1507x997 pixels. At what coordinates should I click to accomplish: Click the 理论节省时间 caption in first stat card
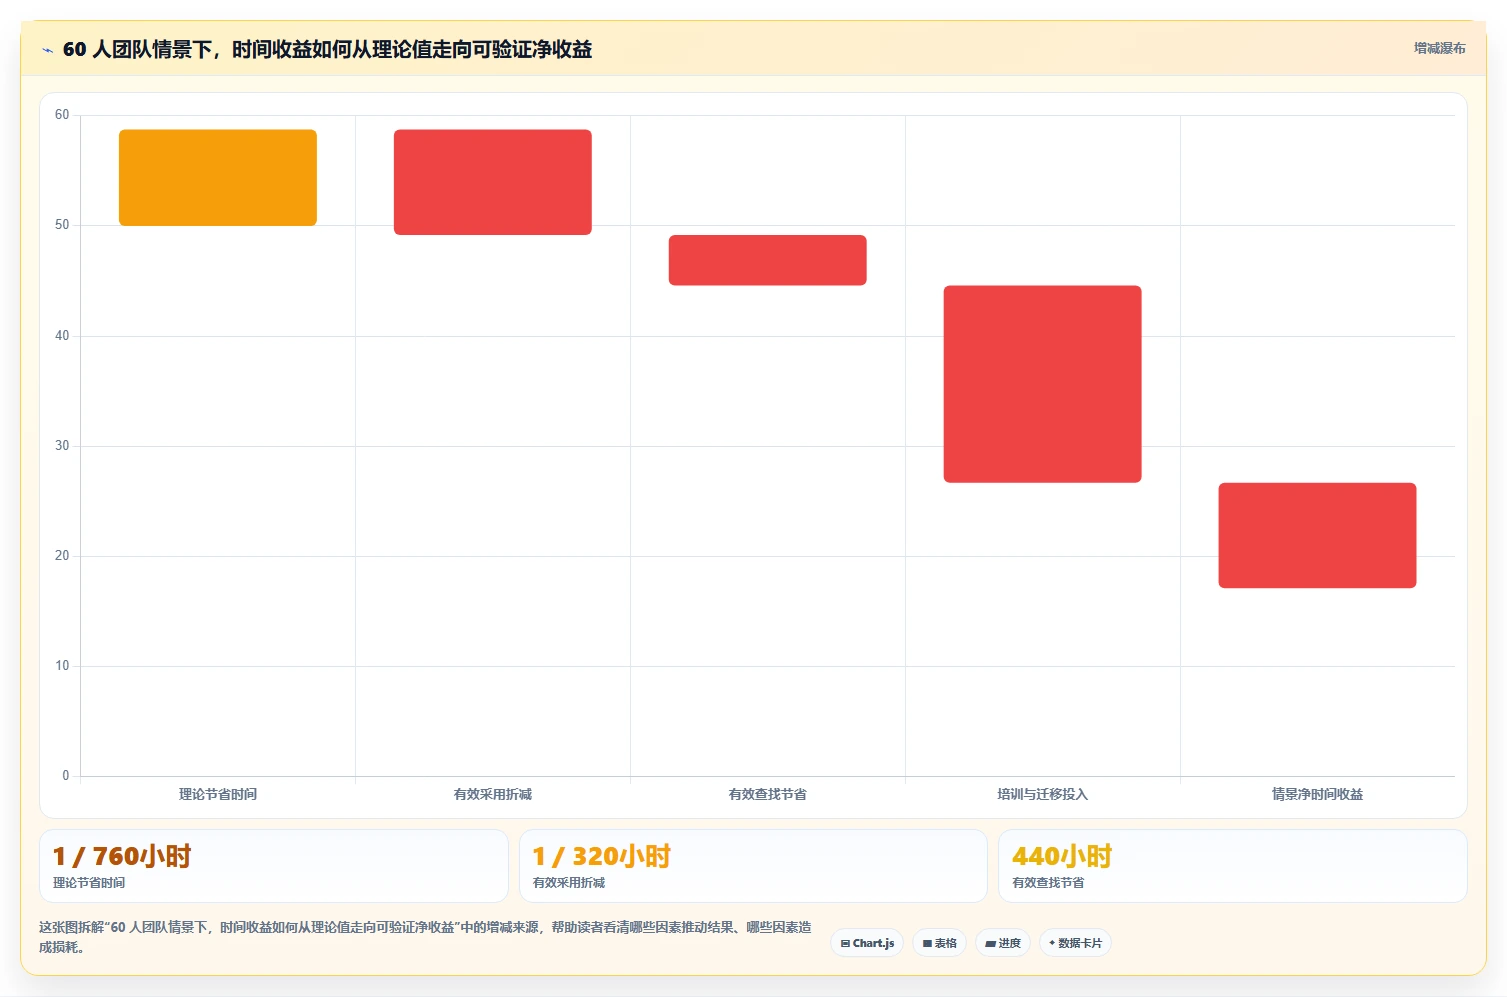tap(89, 883)
